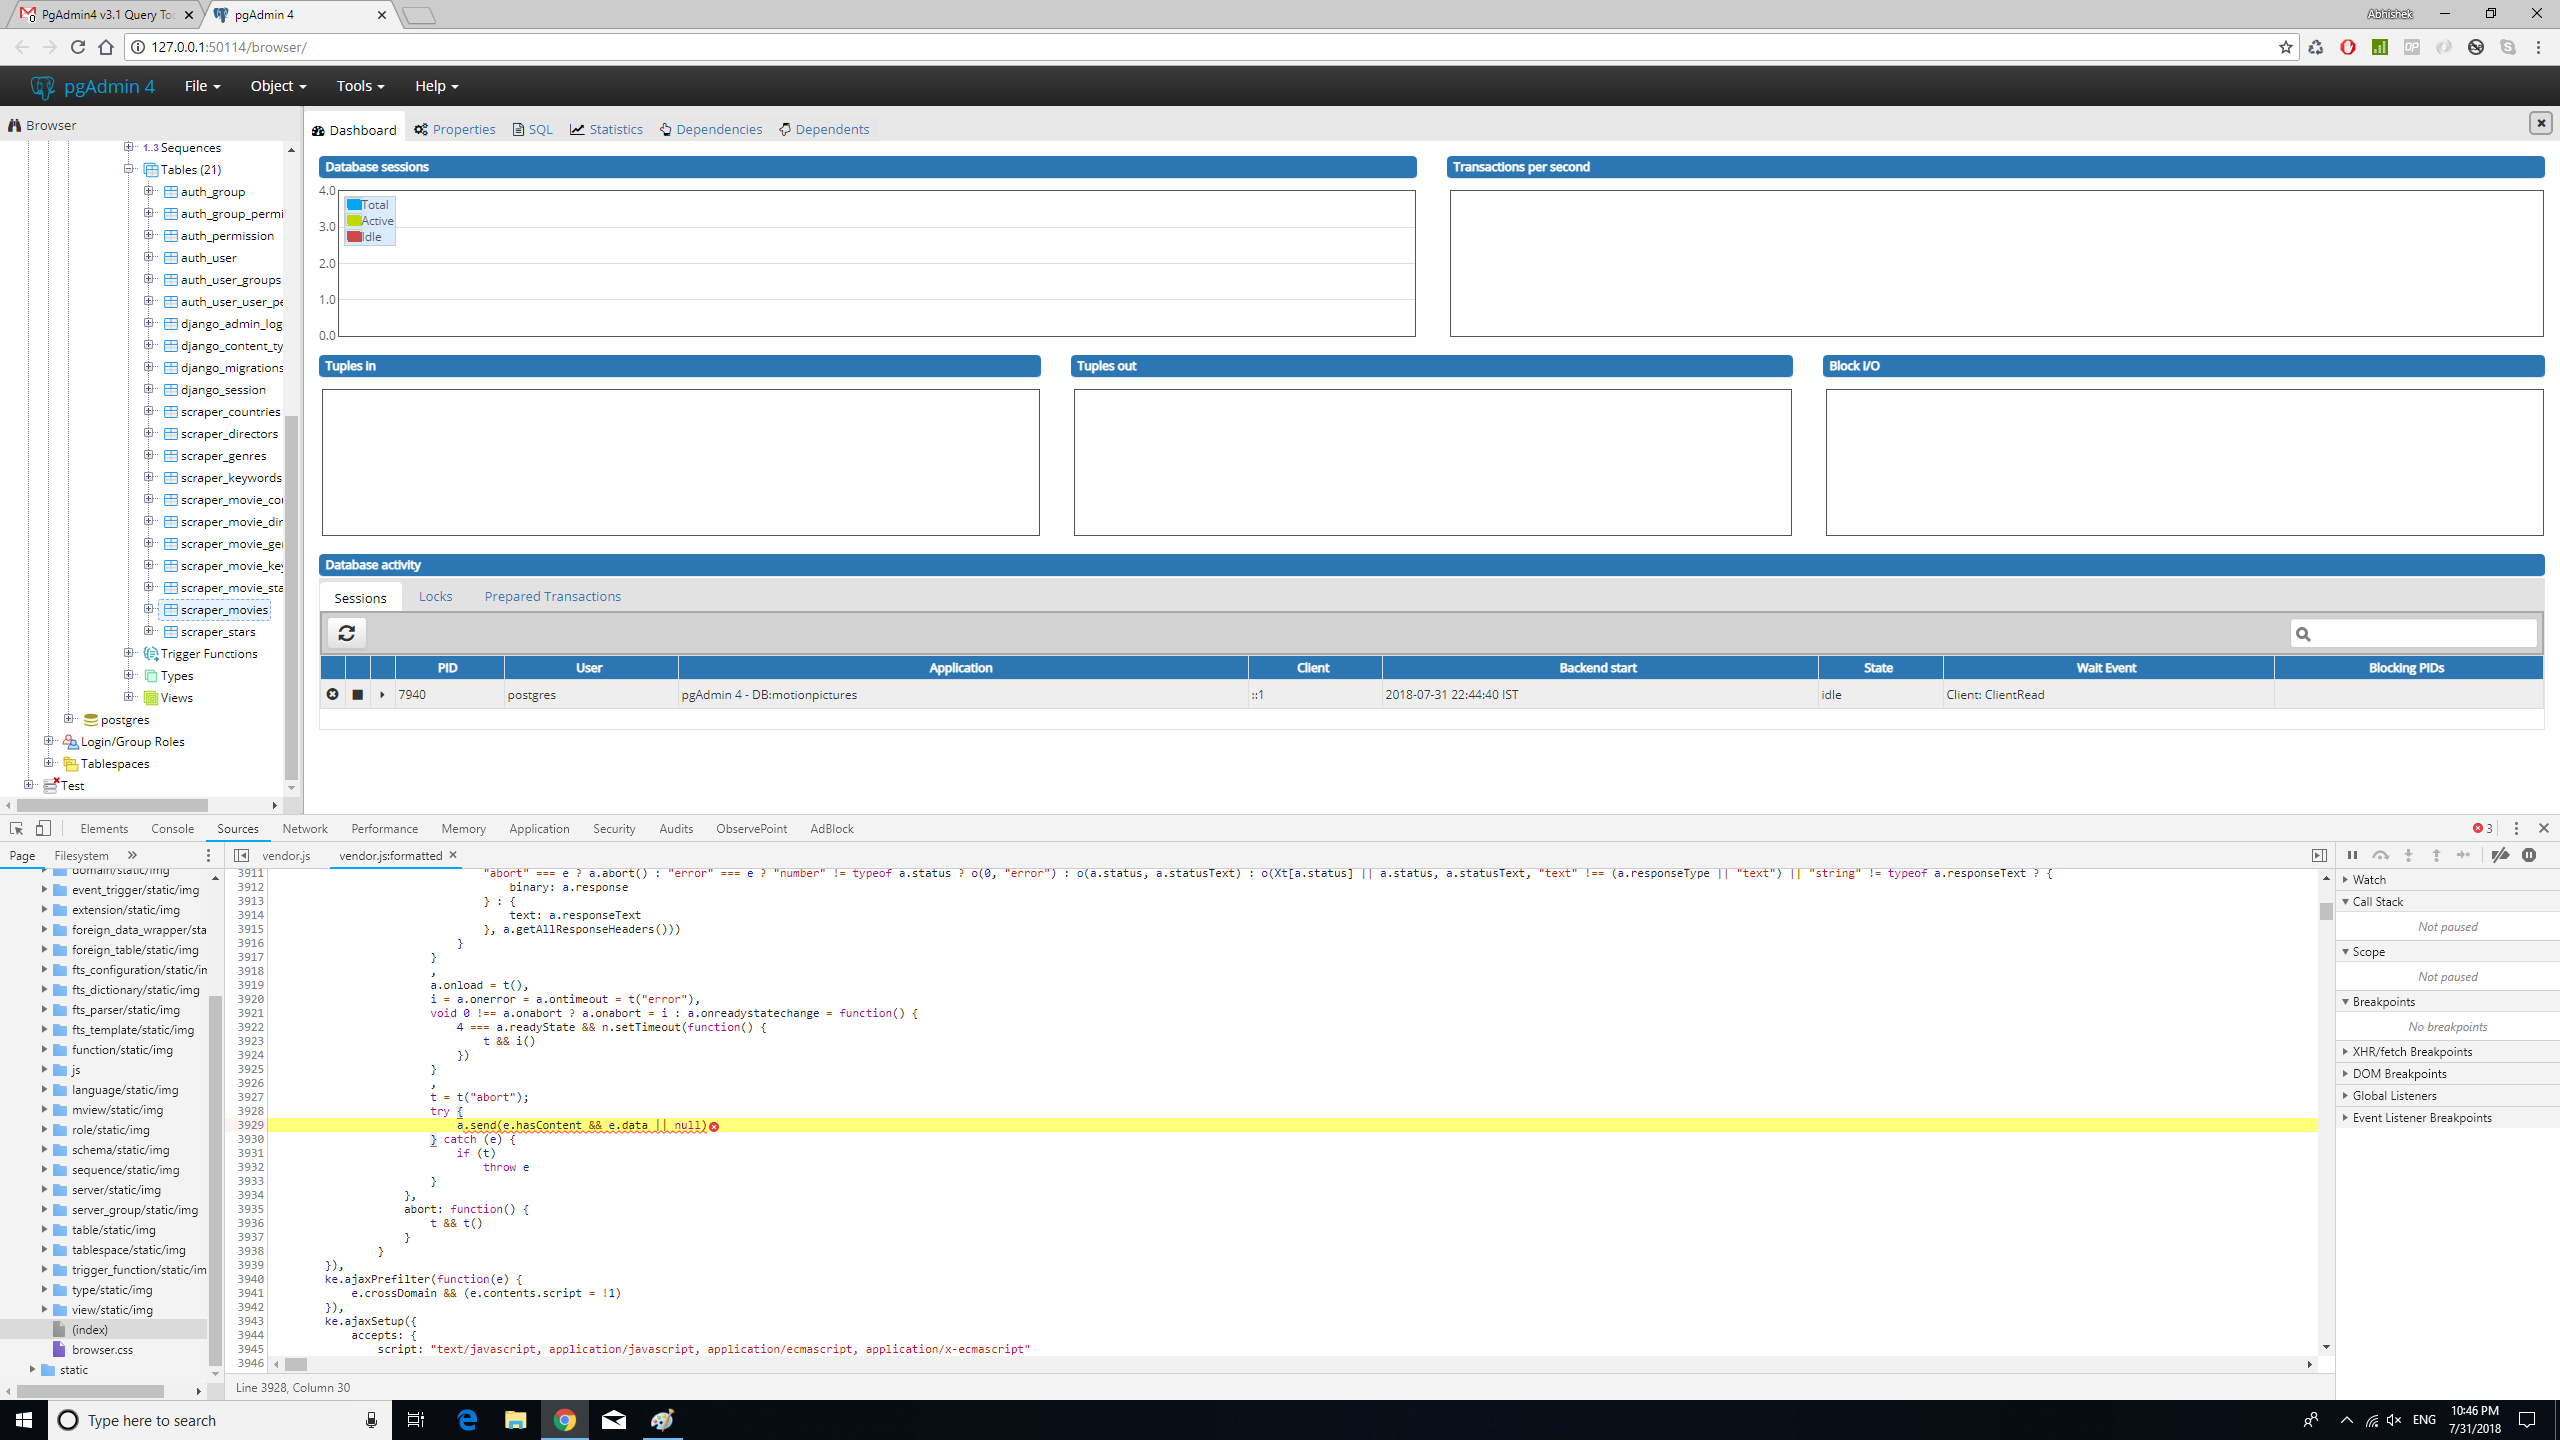Expand the Trigger Functions node
The image size is (2560, 1440).
tap(129, 653)
